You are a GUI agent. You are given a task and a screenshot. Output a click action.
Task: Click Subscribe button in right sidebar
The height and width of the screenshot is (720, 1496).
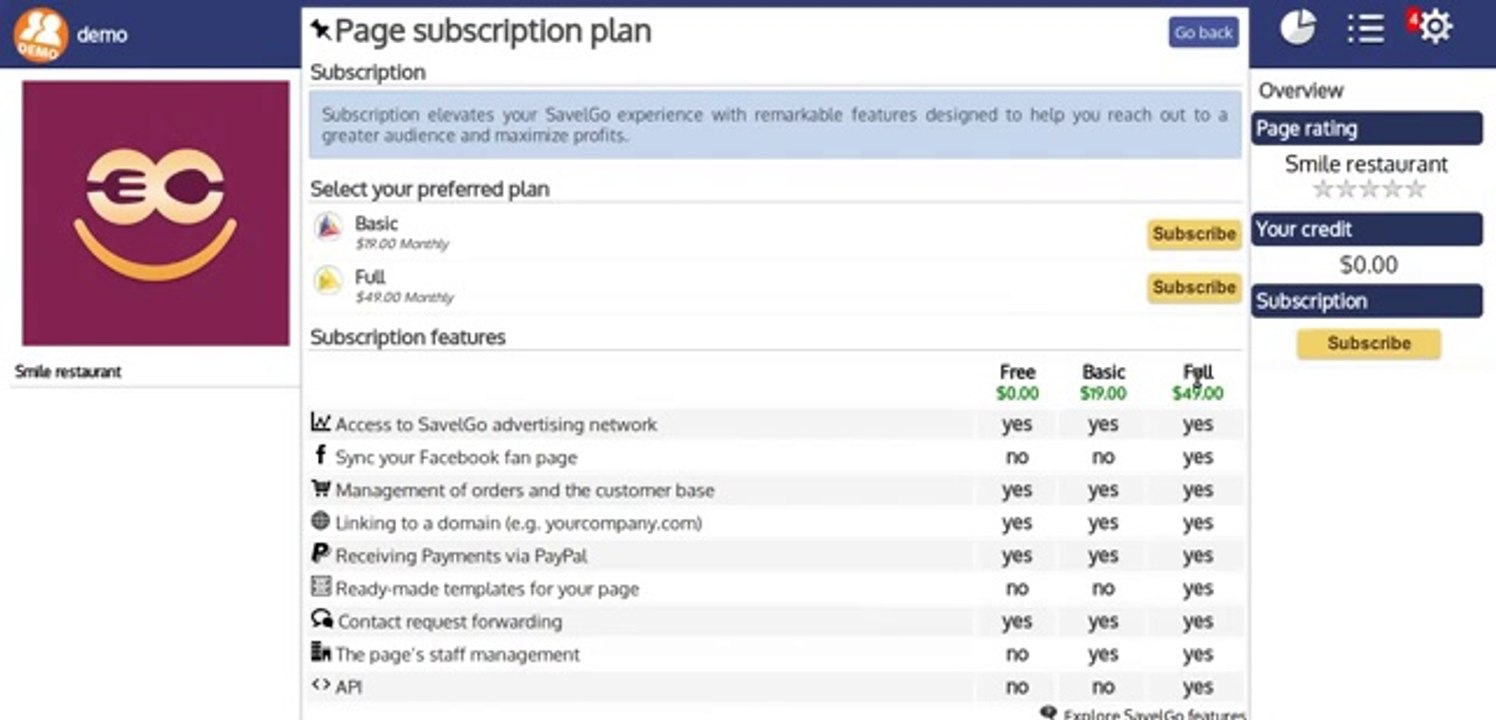click(x=1369, y=343)
